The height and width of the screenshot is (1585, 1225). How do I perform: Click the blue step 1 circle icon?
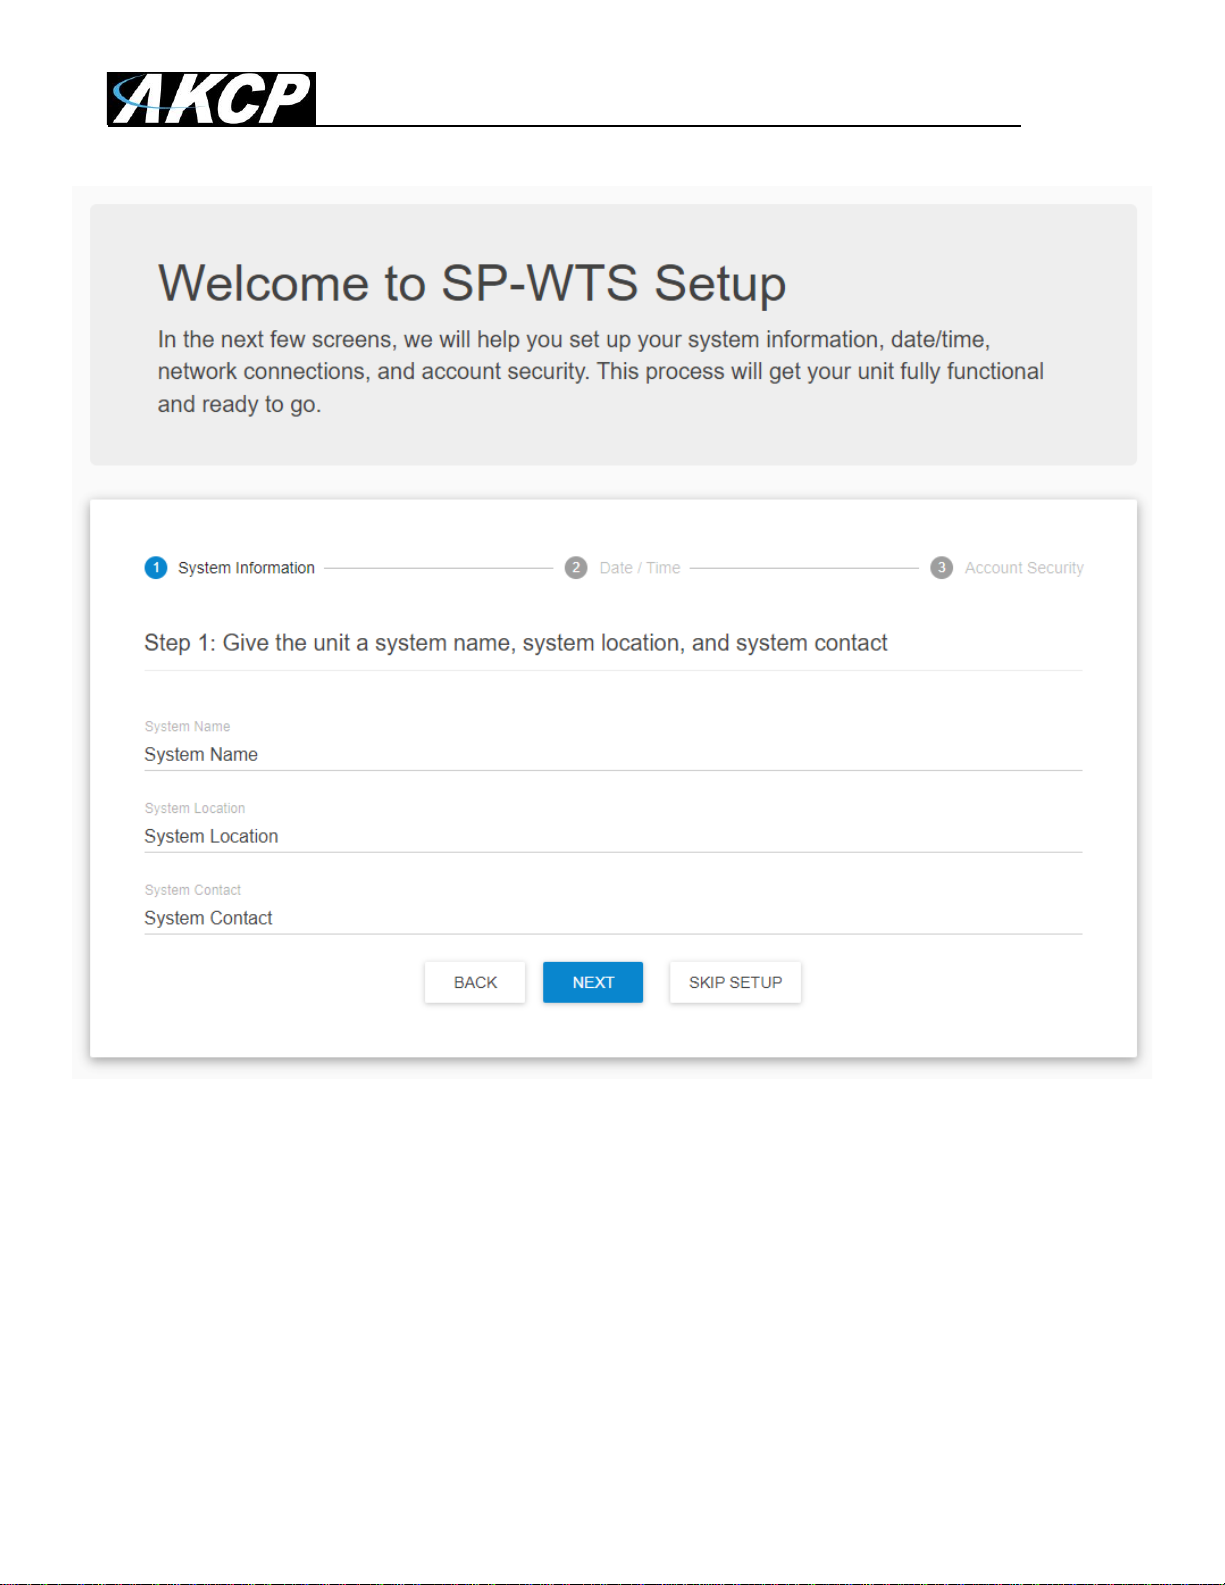[x=156, y=568]
